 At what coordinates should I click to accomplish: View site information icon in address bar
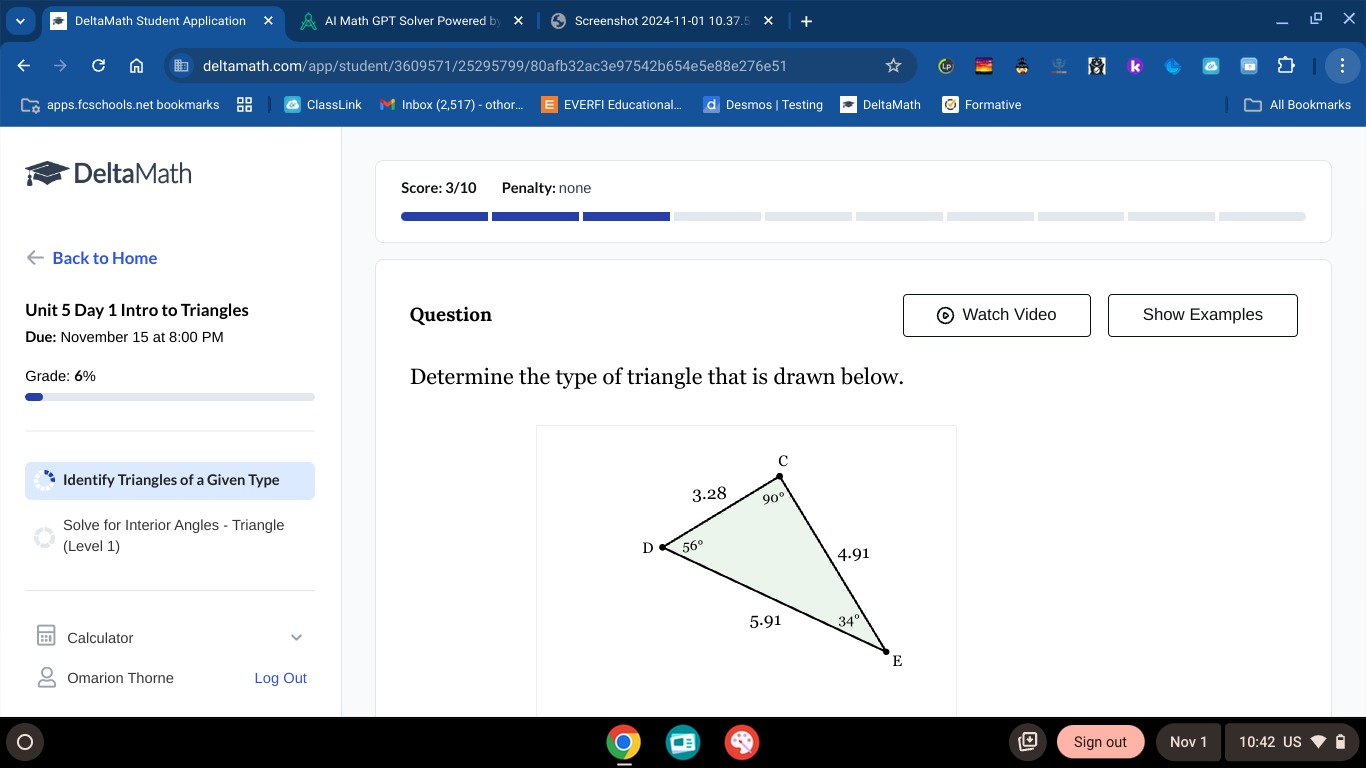tap(181, 66)
